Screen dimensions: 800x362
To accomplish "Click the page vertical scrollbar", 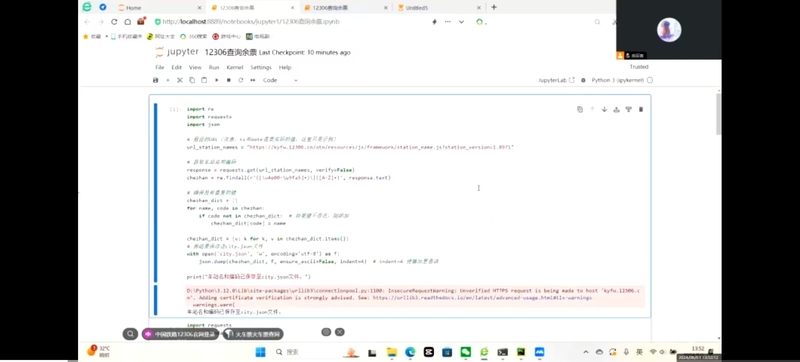I will pos(718,114).
